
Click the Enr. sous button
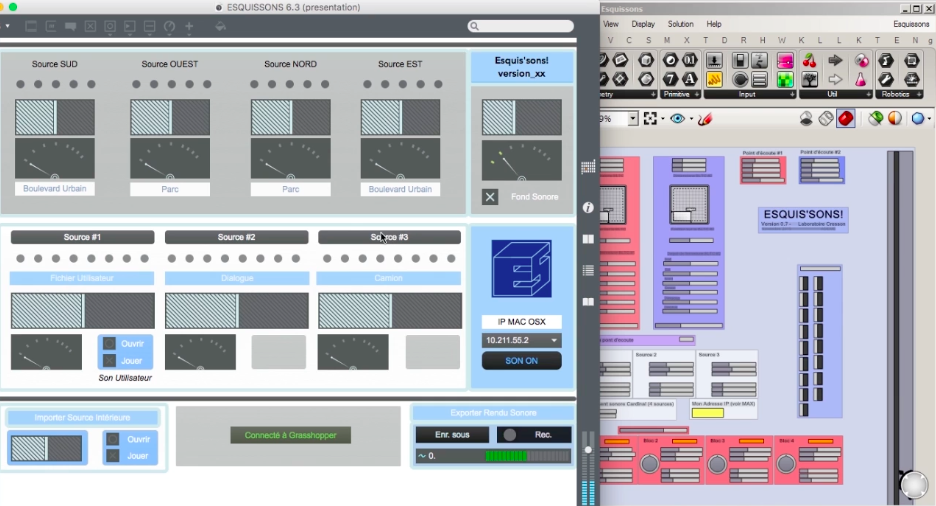[452, 434]
